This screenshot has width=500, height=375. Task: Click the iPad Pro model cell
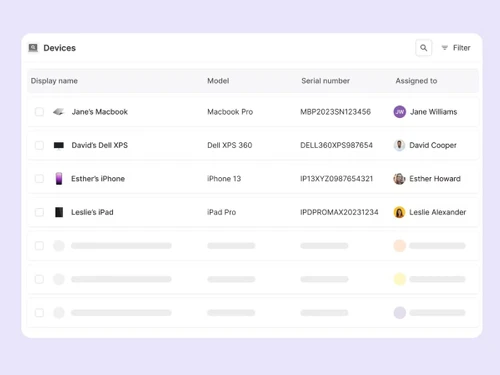pyautogui.click(x=222, y=212)
